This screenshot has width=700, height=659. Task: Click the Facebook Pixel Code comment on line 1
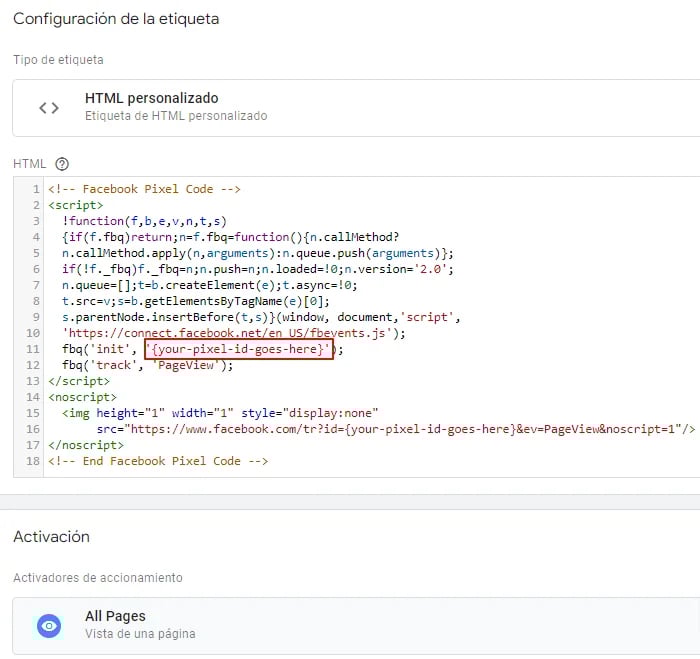(x=144, y=189)
